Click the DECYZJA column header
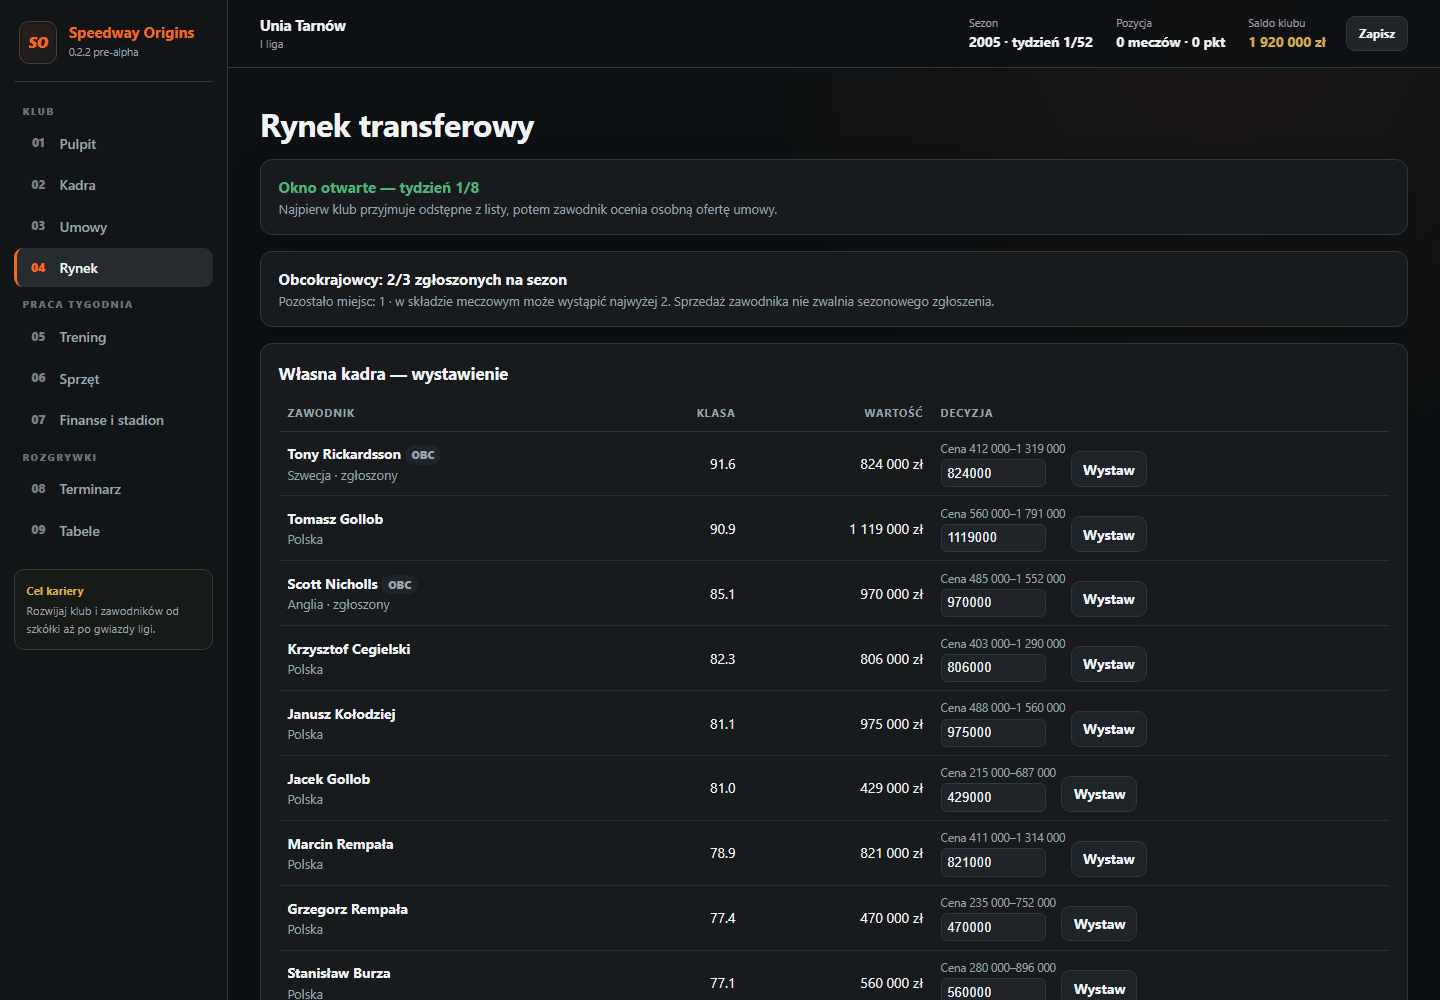 coord(966,413)
